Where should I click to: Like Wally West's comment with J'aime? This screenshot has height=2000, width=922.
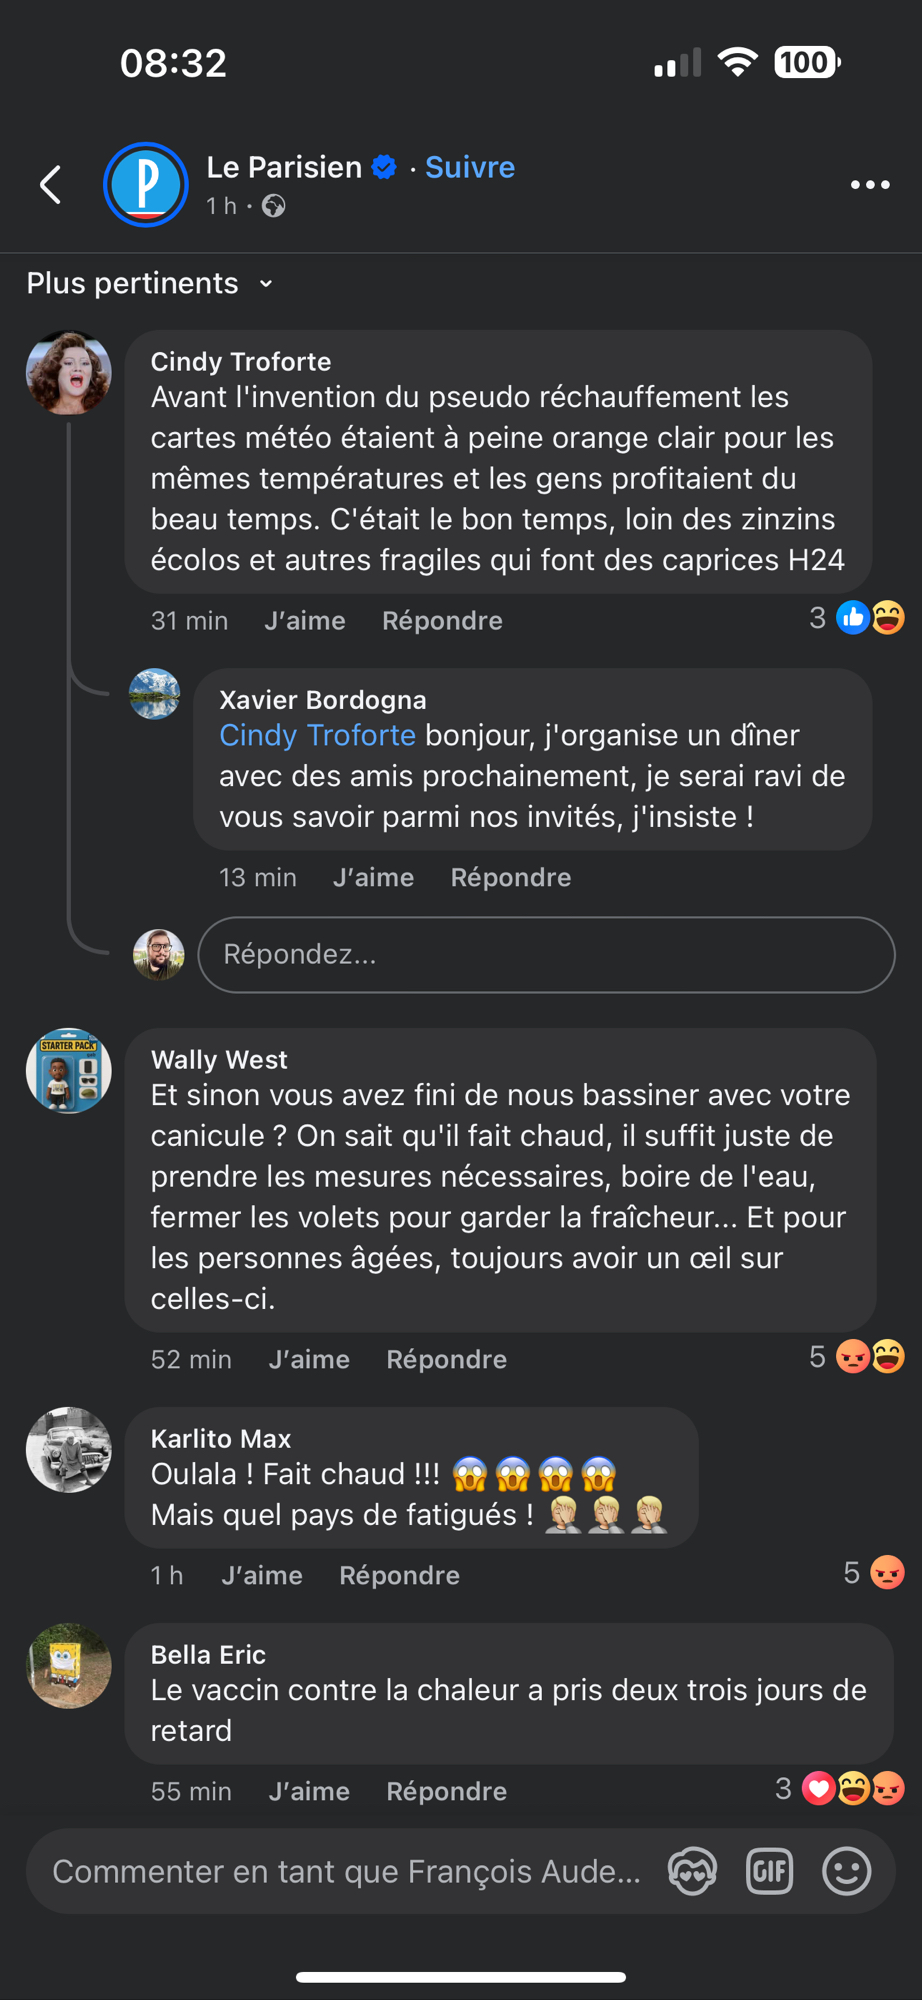pos(309,1360)
